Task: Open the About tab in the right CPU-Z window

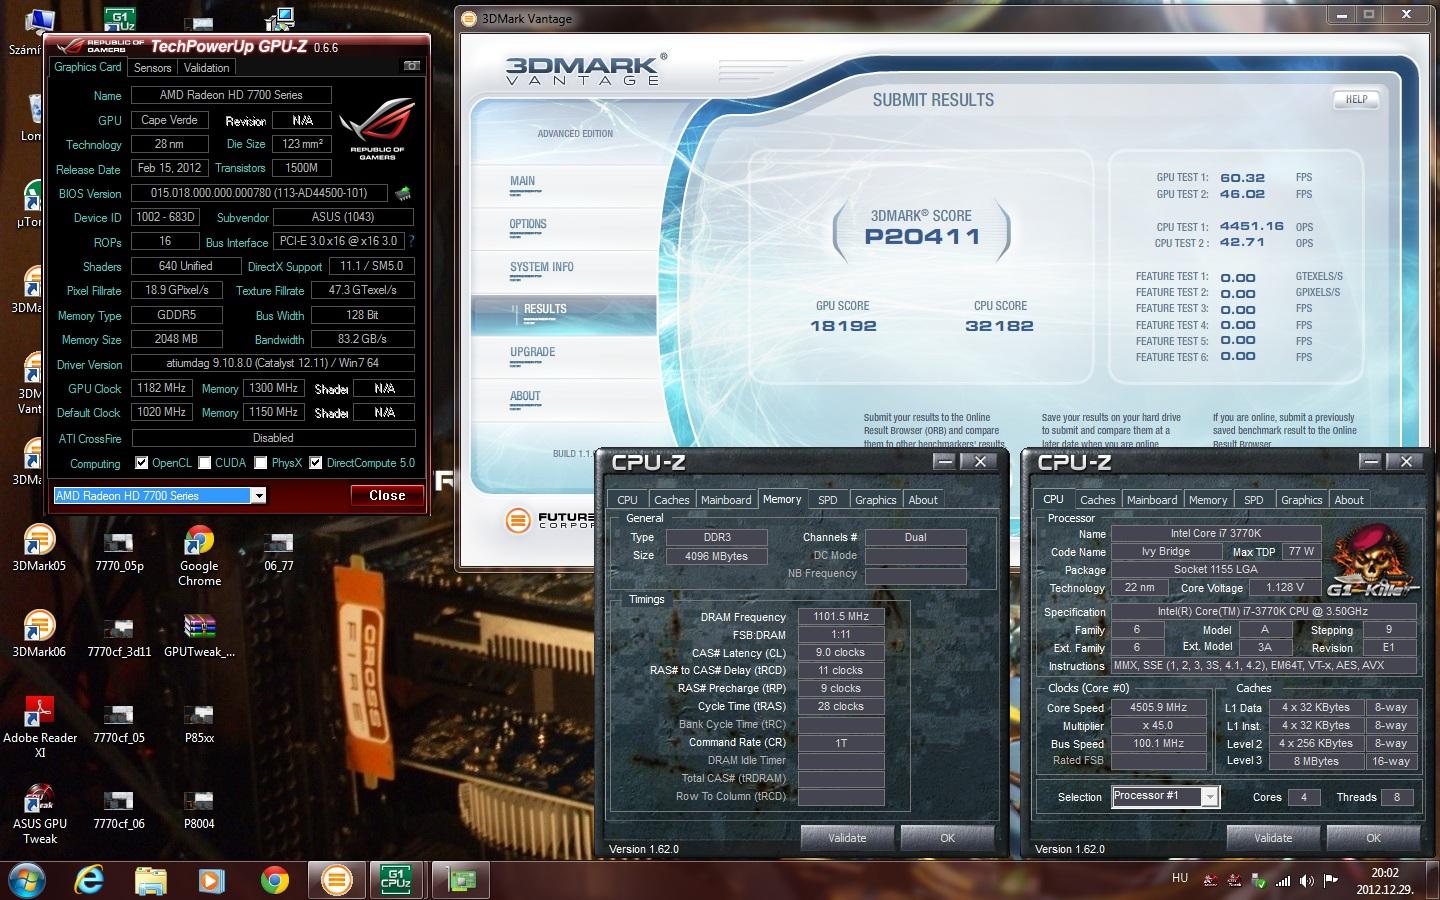Action: click(x=1349, y=500)
